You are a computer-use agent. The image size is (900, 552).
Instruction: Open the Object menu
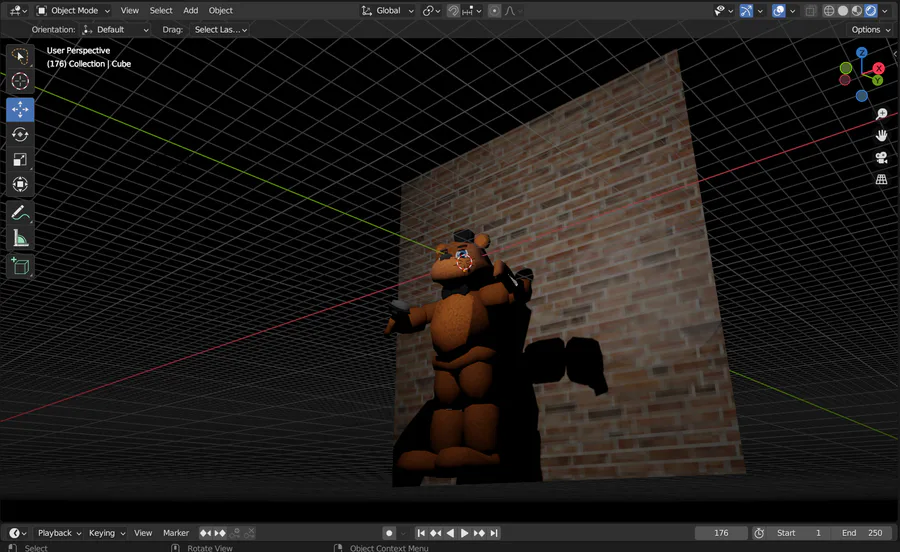point(220,10)
